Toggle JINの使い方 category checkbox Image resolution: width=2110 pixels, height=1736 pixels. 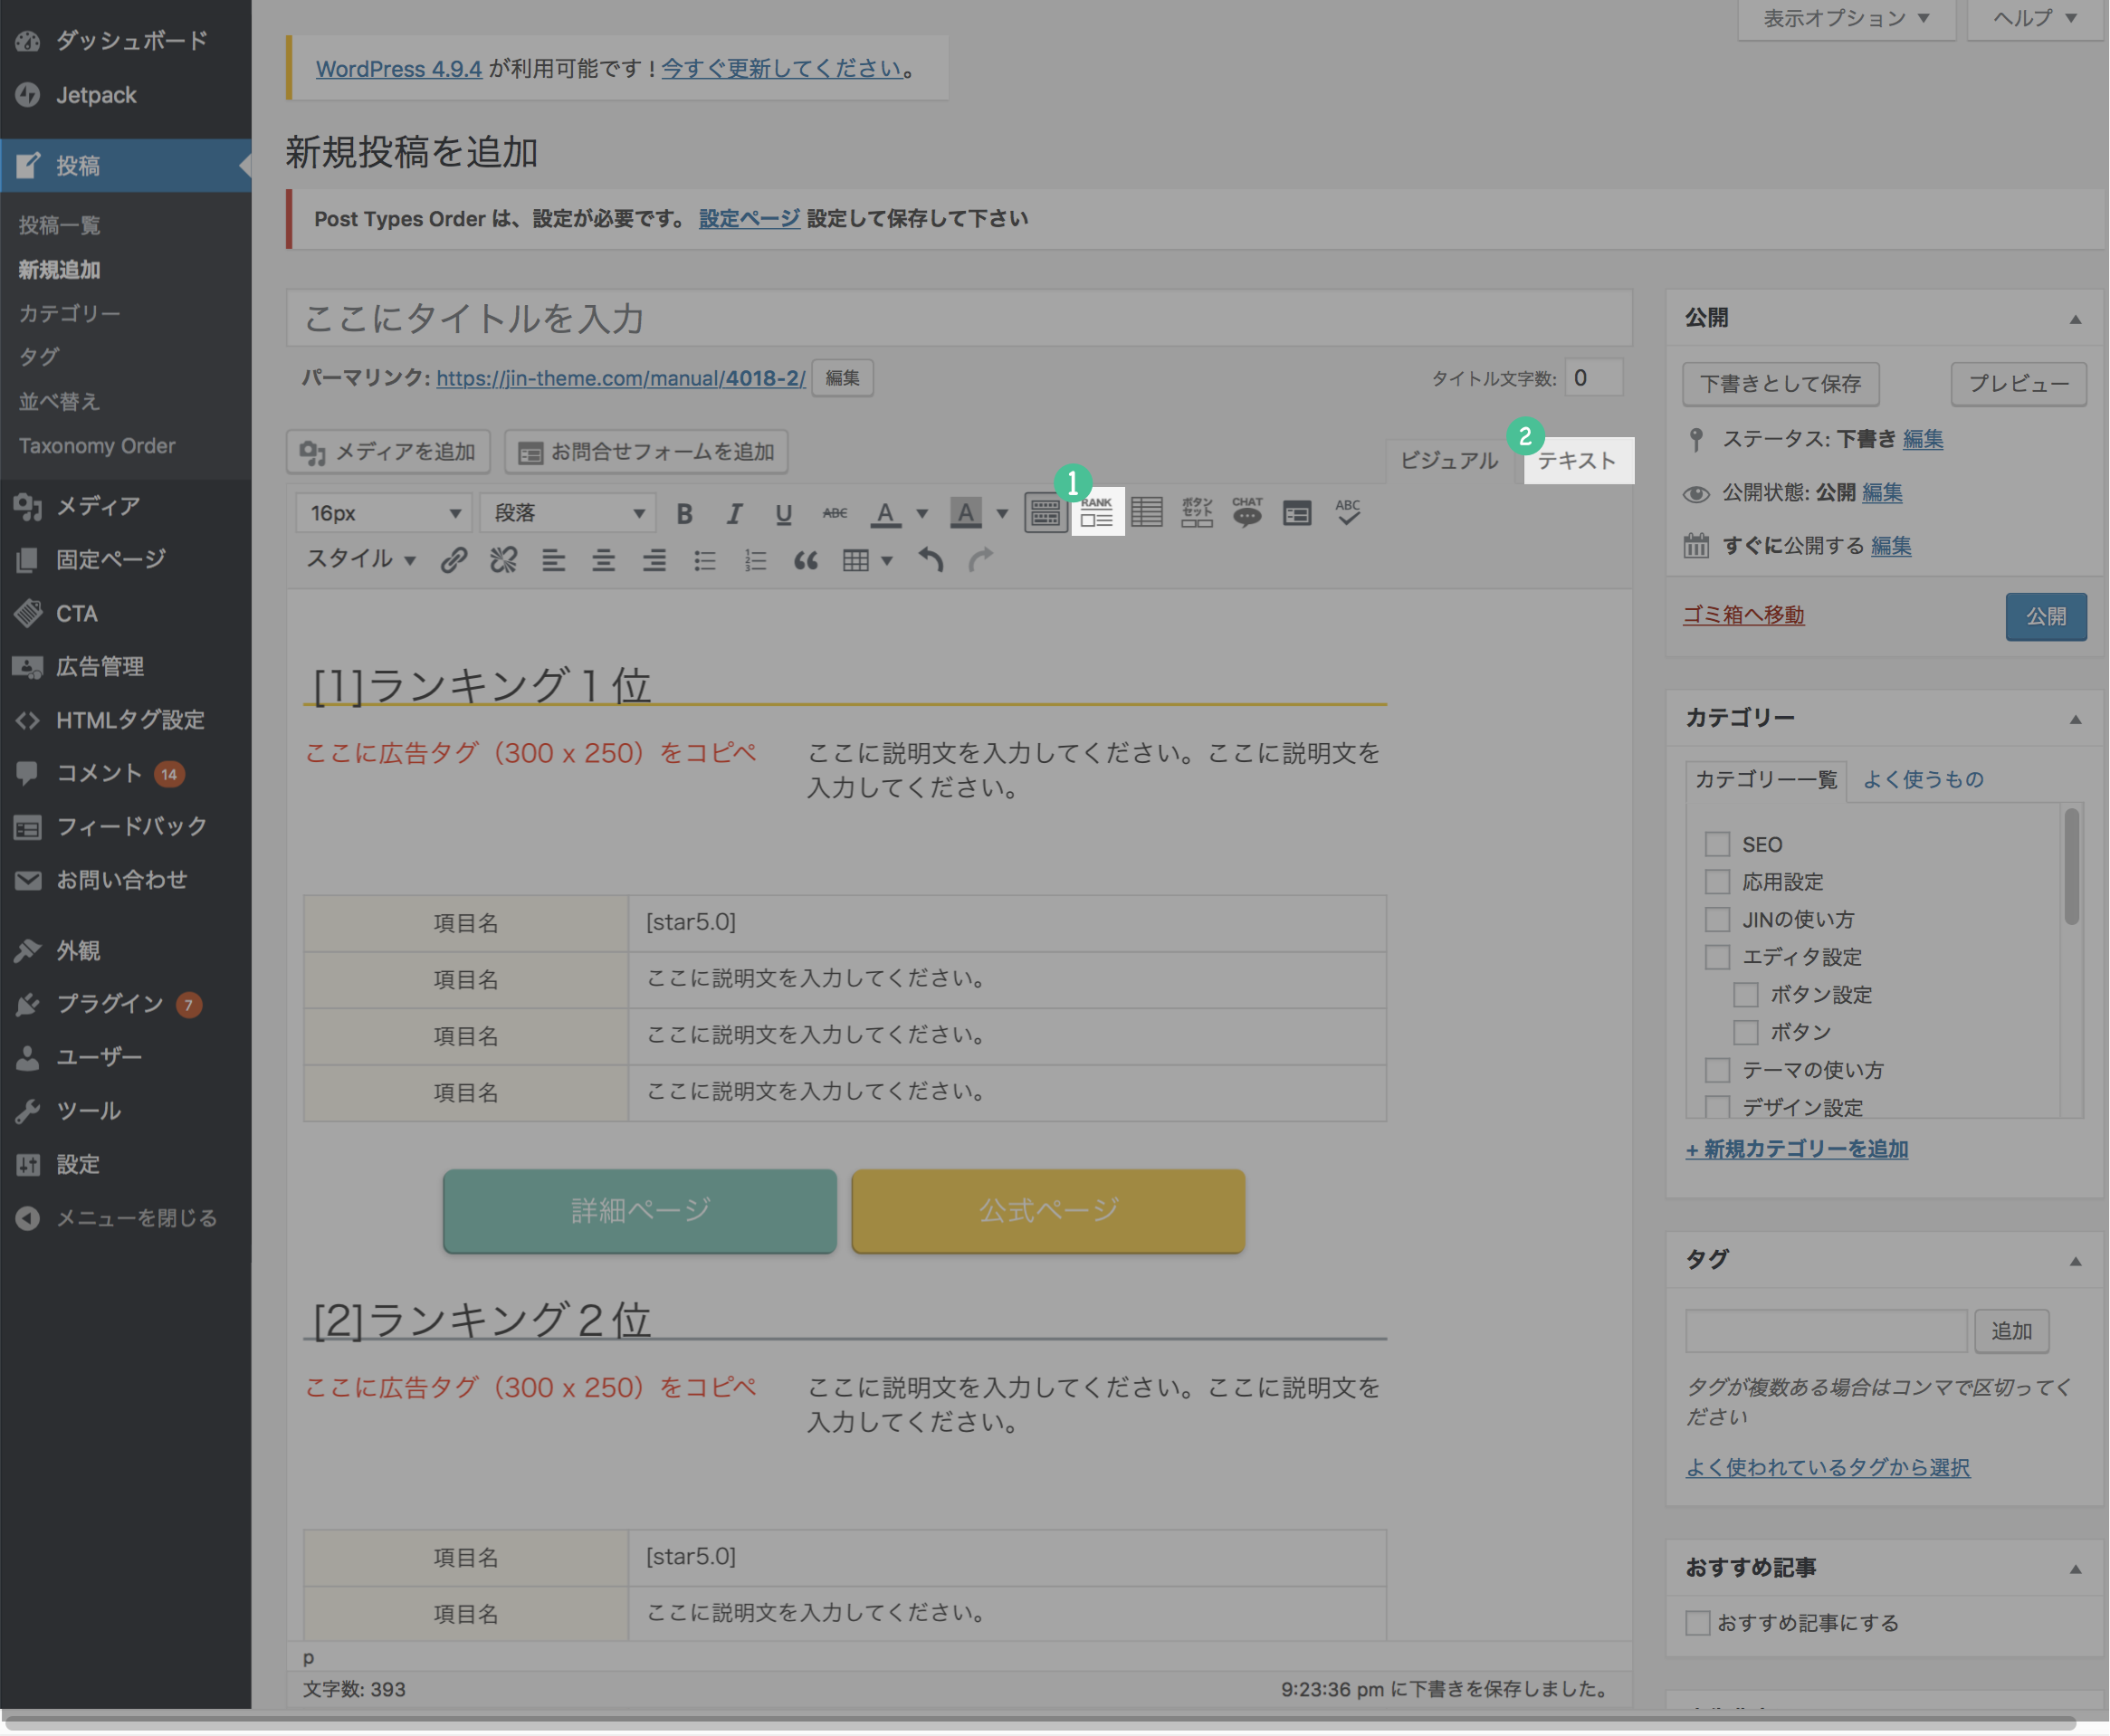(1715, 918)
